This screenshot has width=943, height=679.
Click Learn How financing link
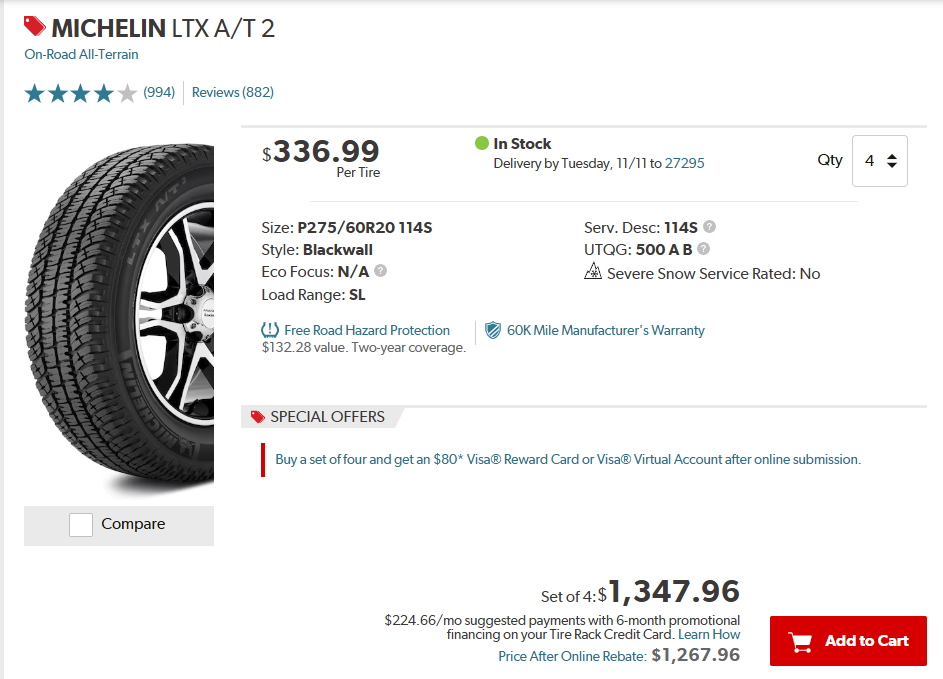pyautogui.click(x=709, y=634)
